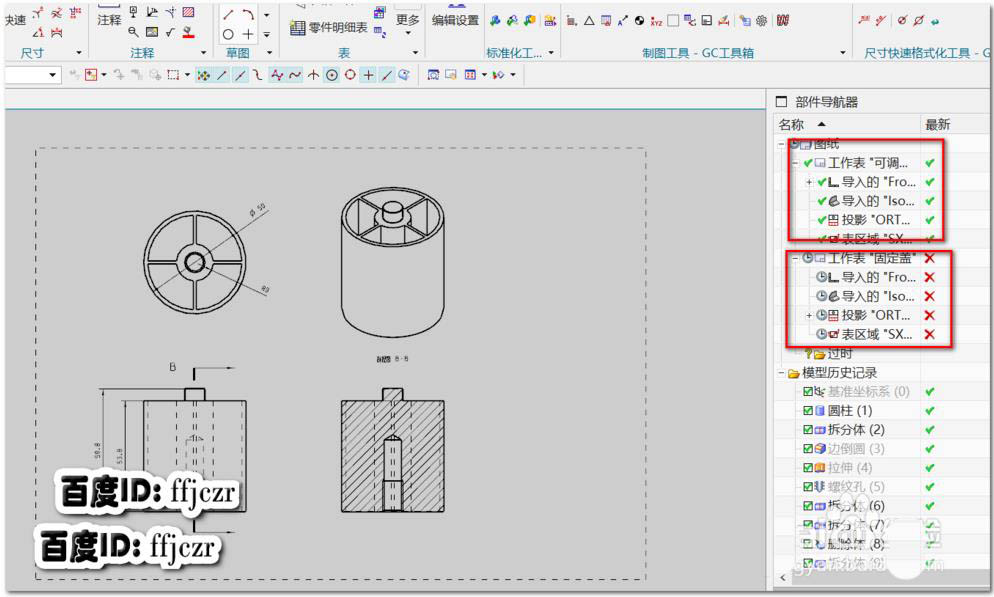This screenshot has width=994, height=597.
Task: Collapse the 工作表 "可调..." tree node
Action: (x=795, y=163)
